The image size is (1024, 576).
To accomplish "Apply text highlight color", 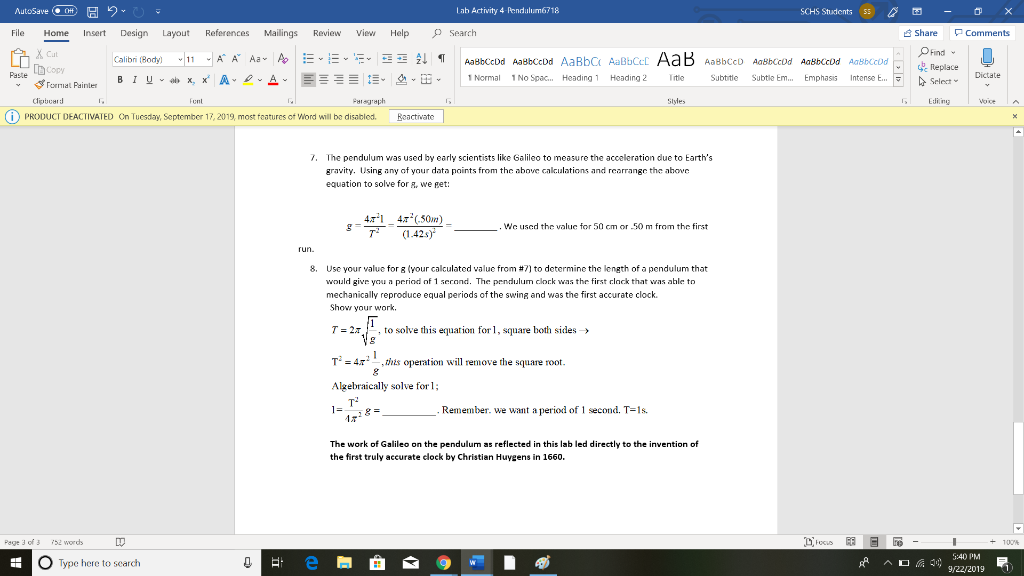I will (248, 80).
